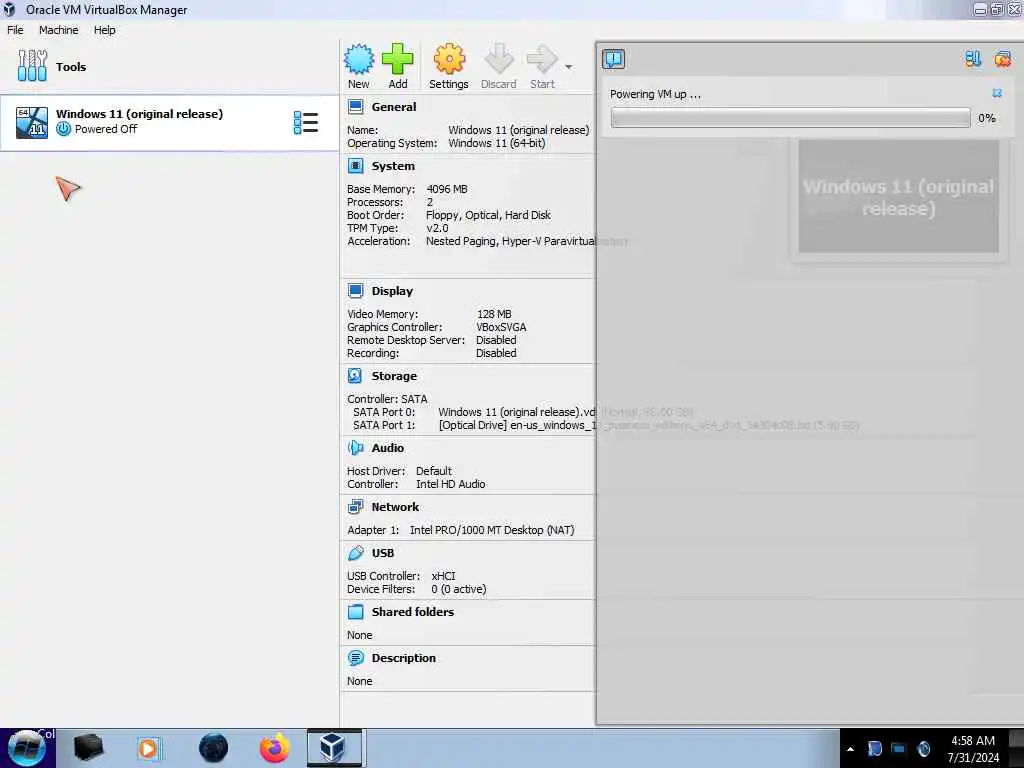Open the General section header link
Screen dimensions: 1024x768
click(x=394, y=107)
